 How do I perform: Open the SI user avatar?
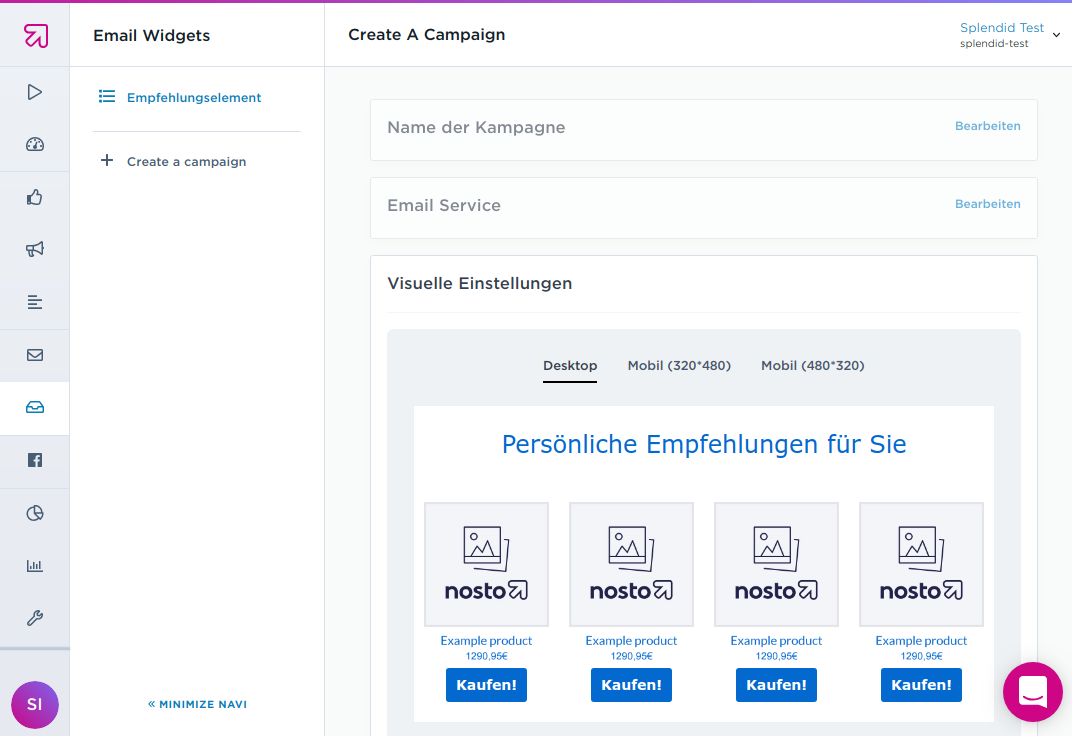click(x=35, y=704)
